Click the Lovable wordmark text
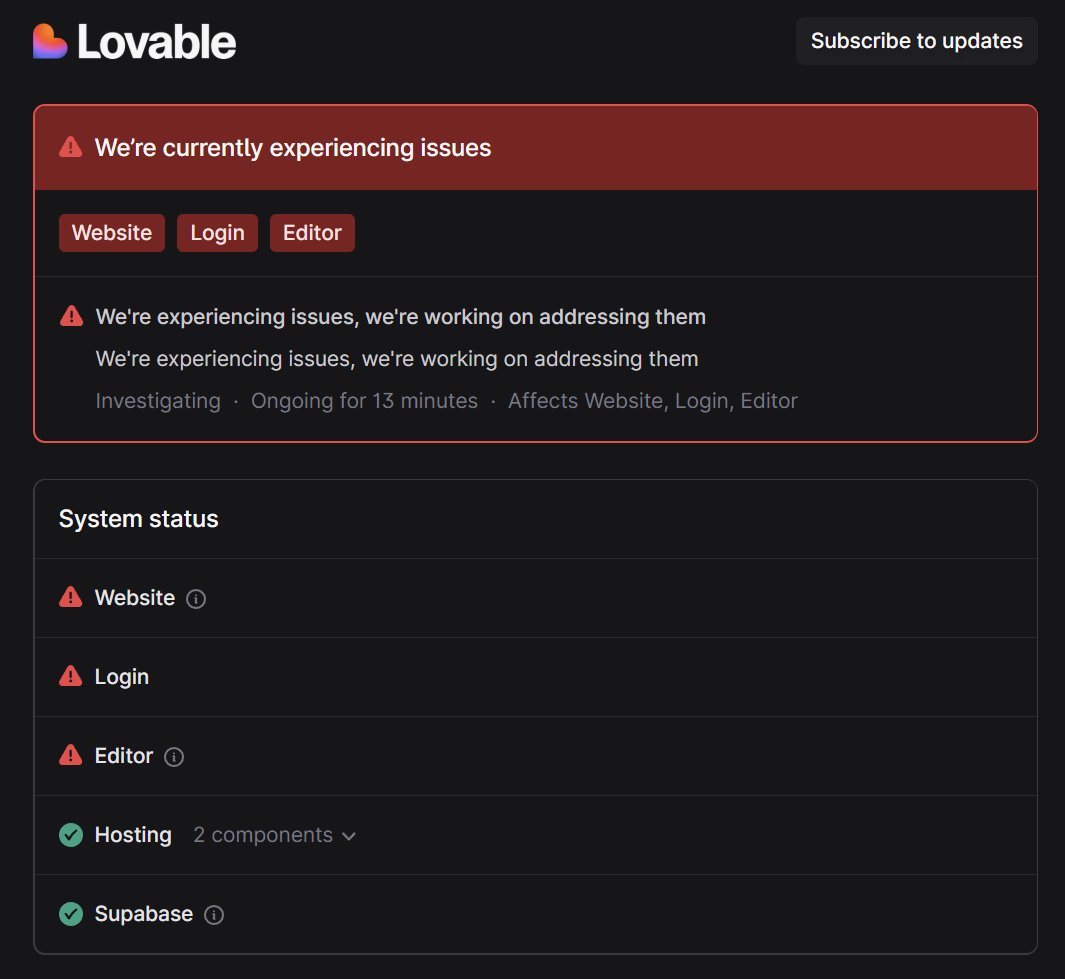 coord(157,42)
